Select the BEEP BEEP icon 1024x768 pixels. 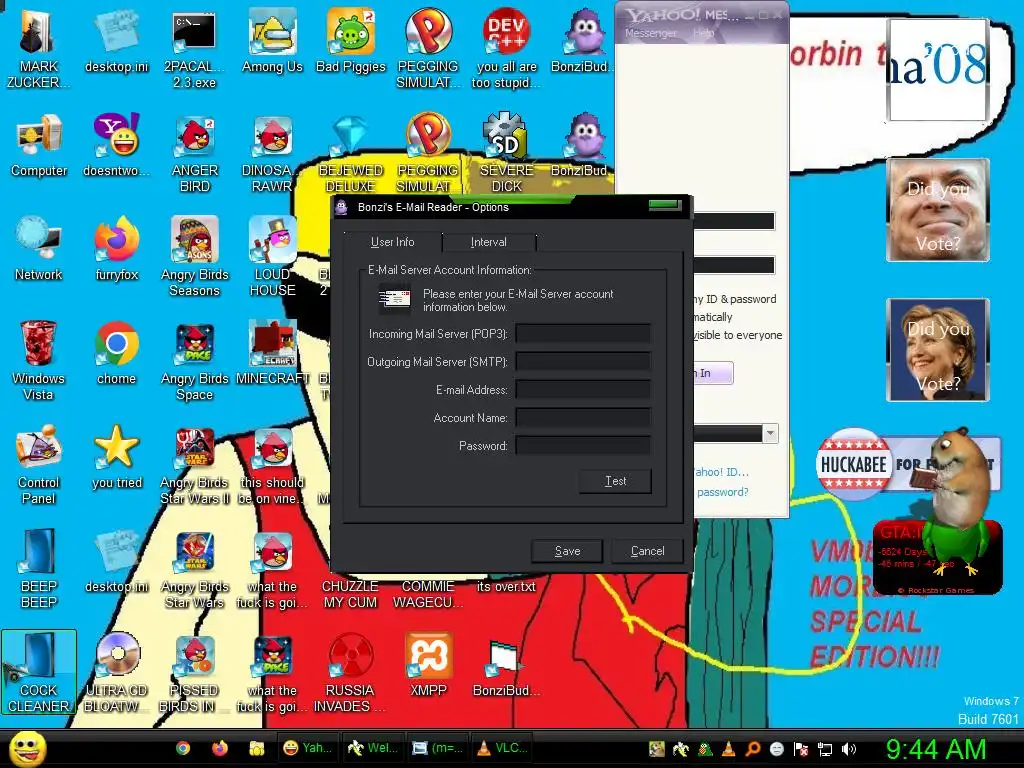click(39, 568)
